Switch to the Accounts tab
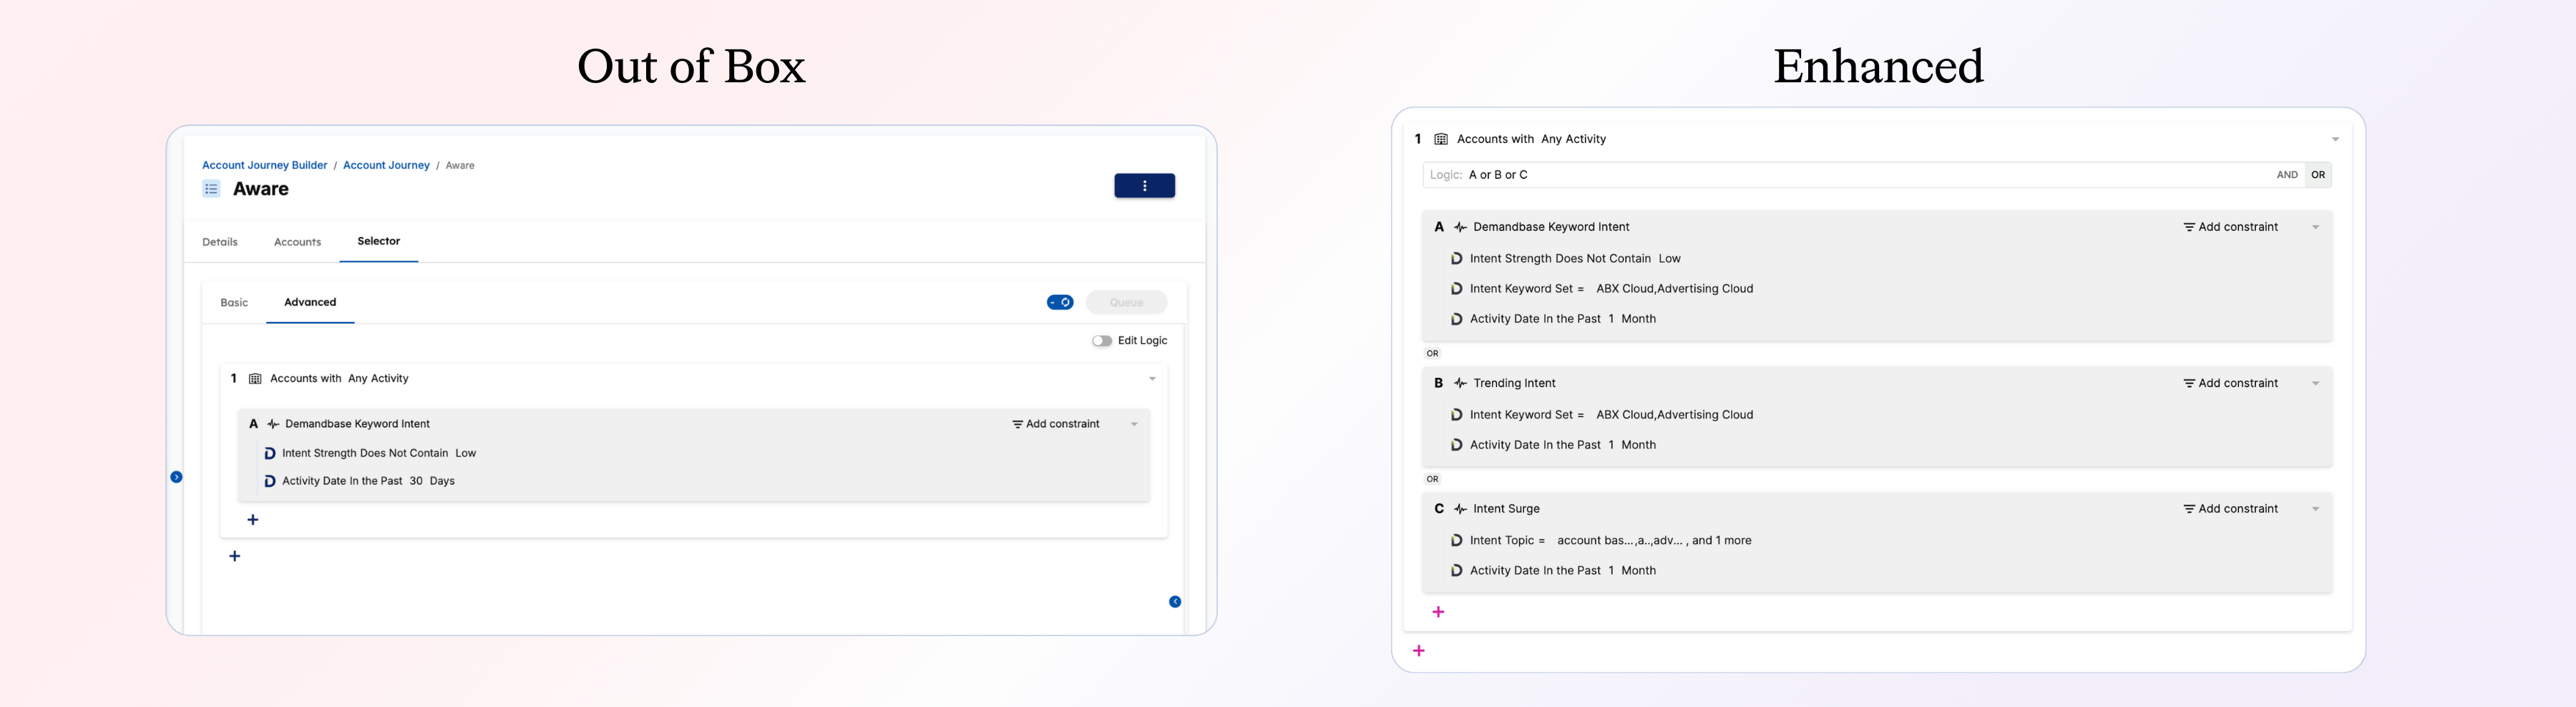Image resolution: width=2576 pixels, height=707 pixels. tap(297, 242)
